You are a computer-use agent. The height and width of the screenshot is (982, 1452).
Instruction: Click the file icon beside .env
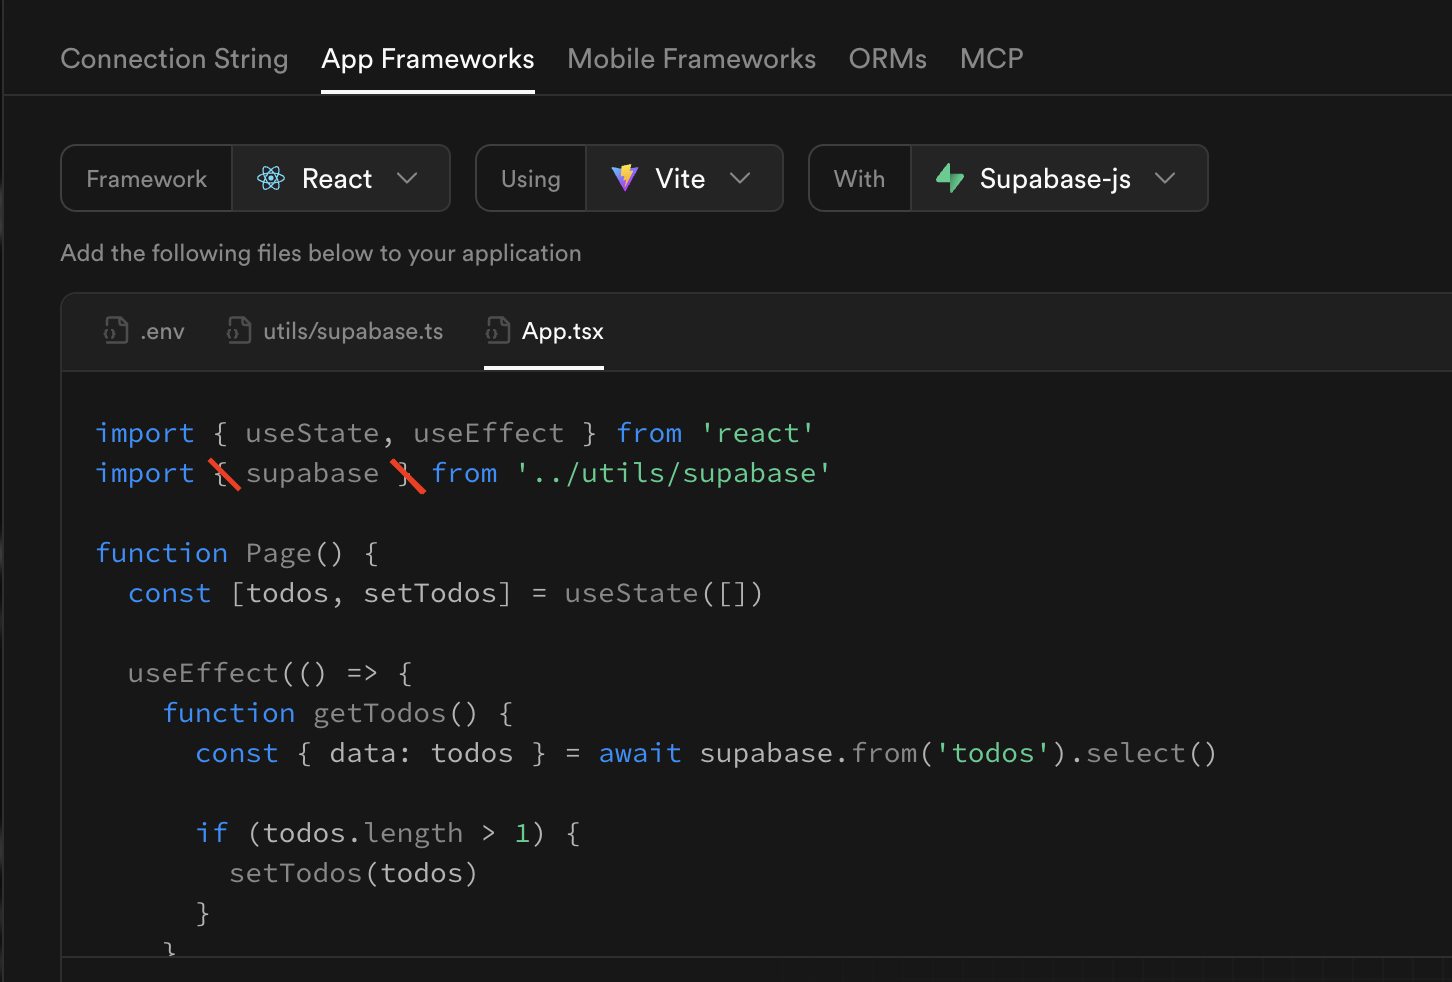pos(114,330)
